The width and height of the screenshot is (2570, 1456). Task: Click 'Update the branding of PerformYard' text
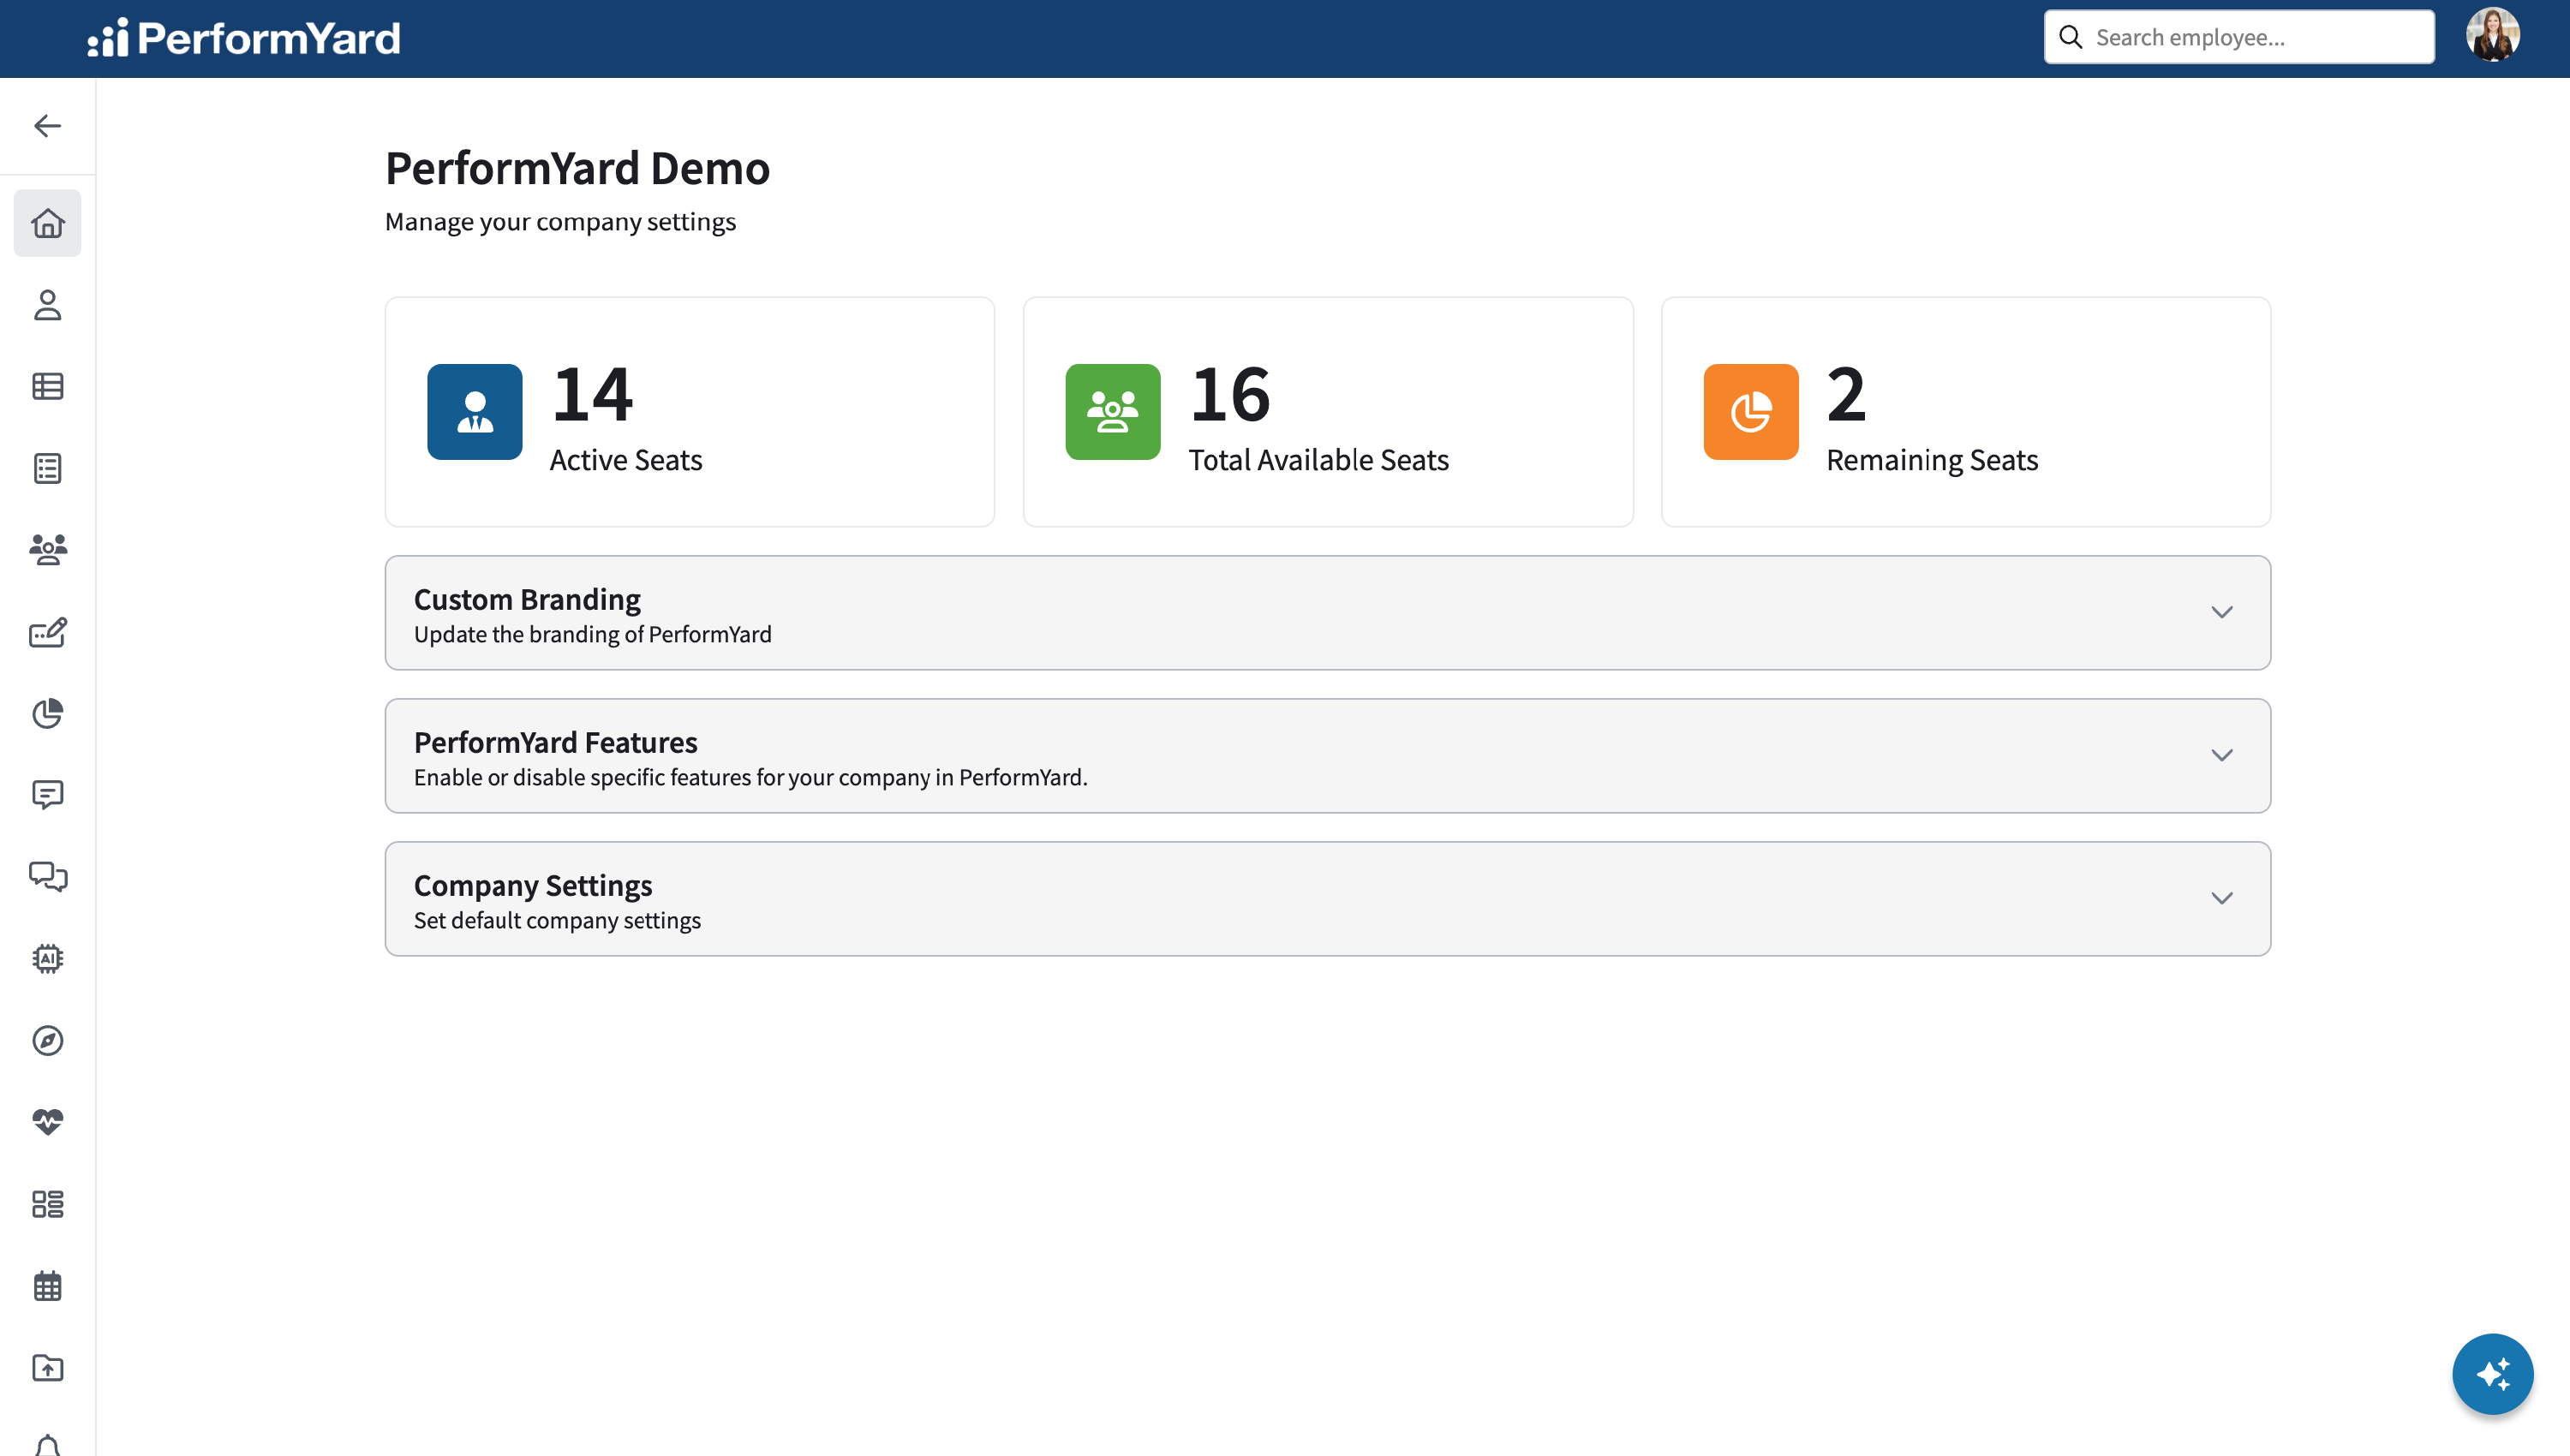(x=592, y=634)
